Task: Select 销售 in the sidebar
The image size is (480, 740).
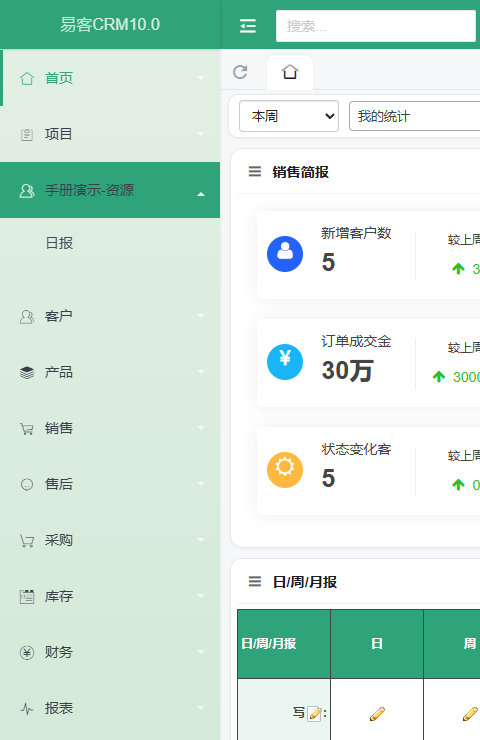Action: (x=110, y=428)
